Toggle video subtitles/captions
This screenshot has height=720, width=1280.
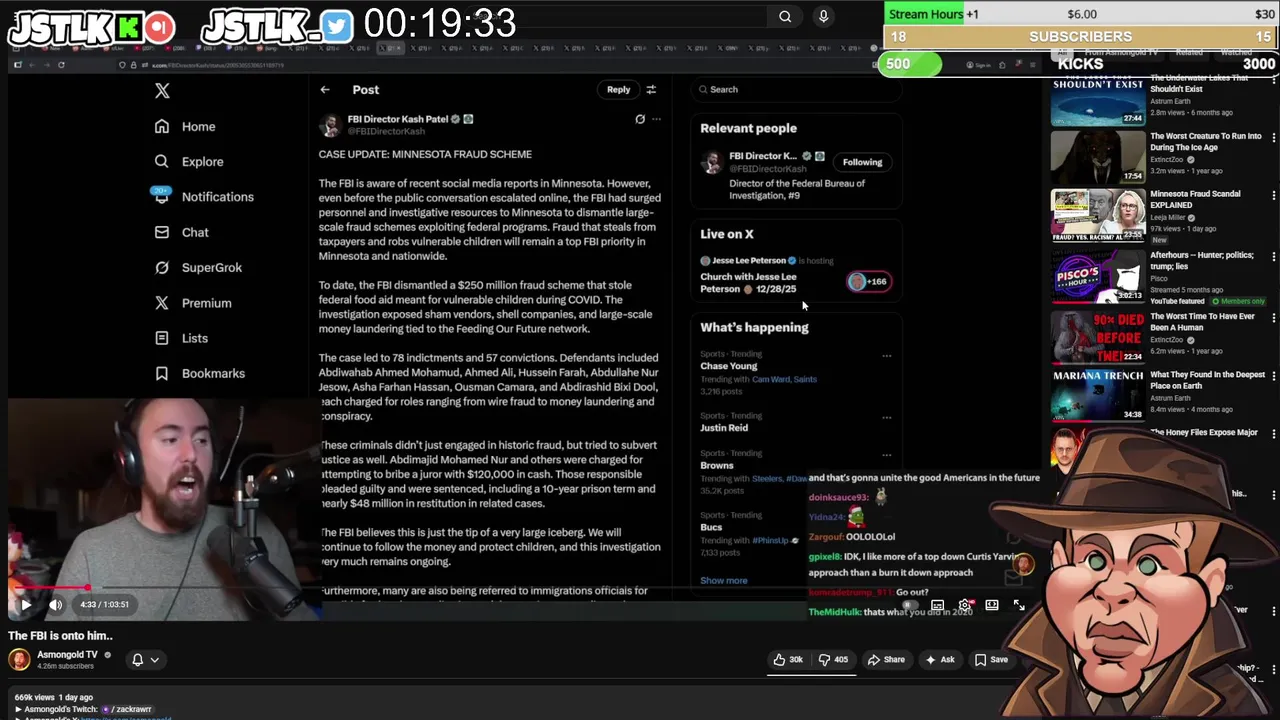(938, 605)
